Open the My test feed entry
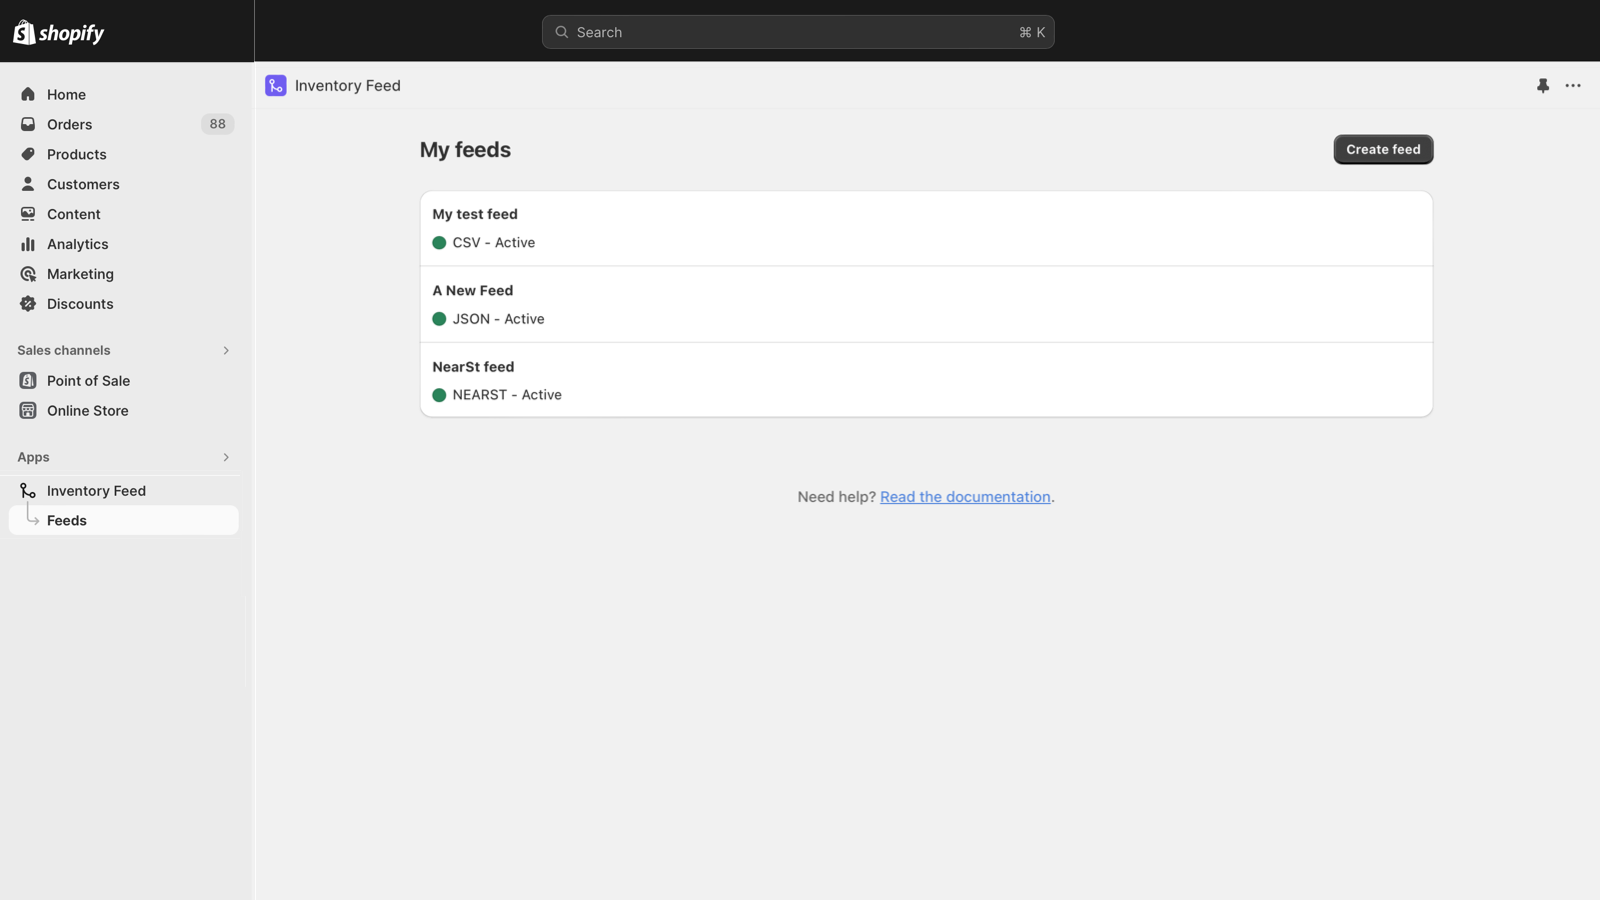1600x900 pixels. click(475, 214)
